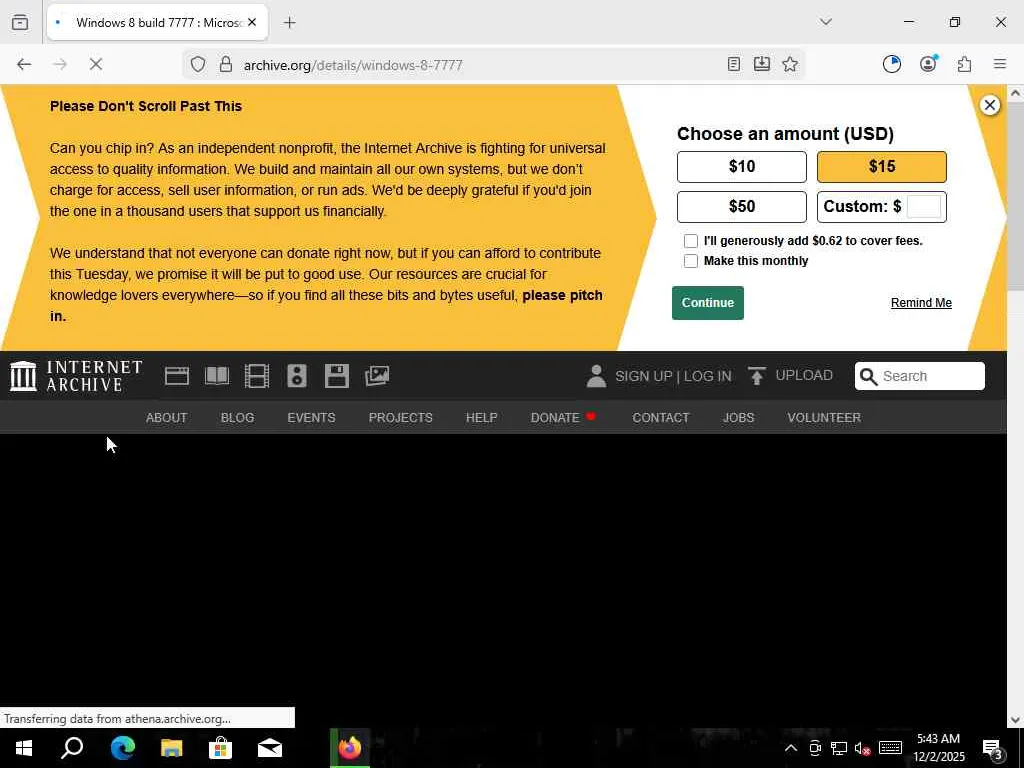Open the Software floppy disk icon
Viewport: 1024px width, 768px height.
(x=337, y=376)
